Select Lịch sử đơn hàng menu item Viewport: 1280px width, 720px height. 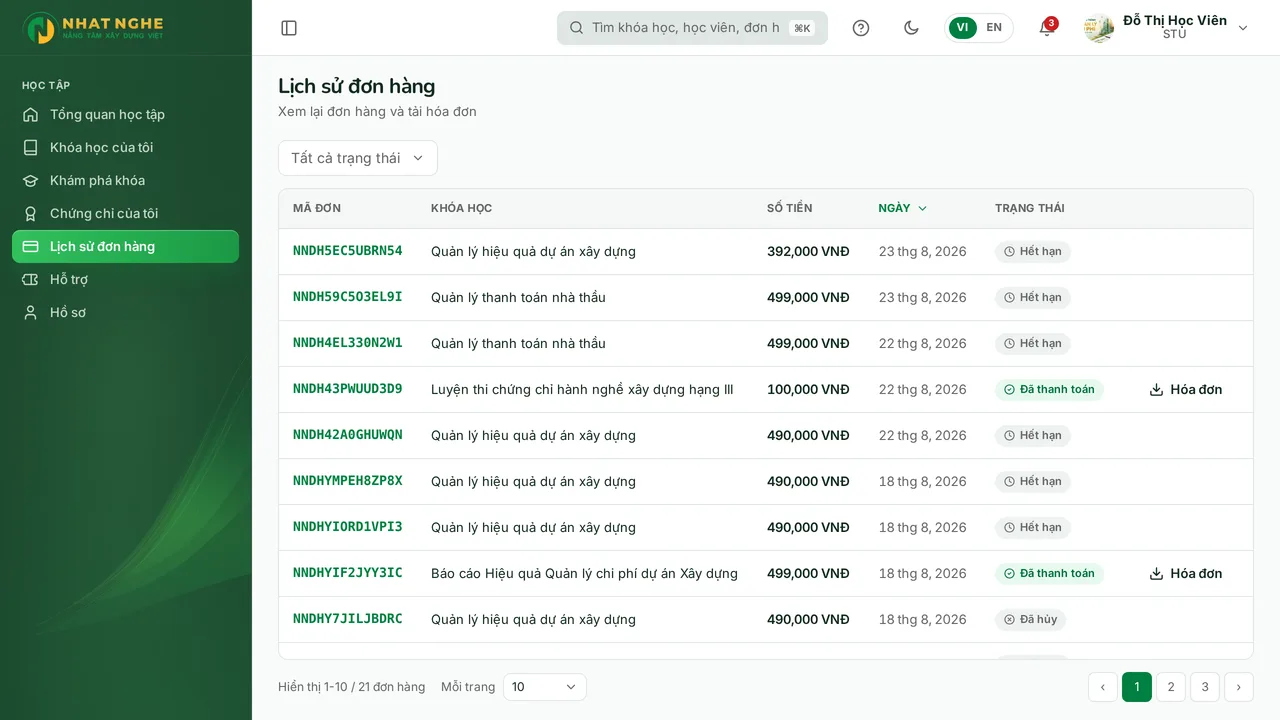coord(125,246)
